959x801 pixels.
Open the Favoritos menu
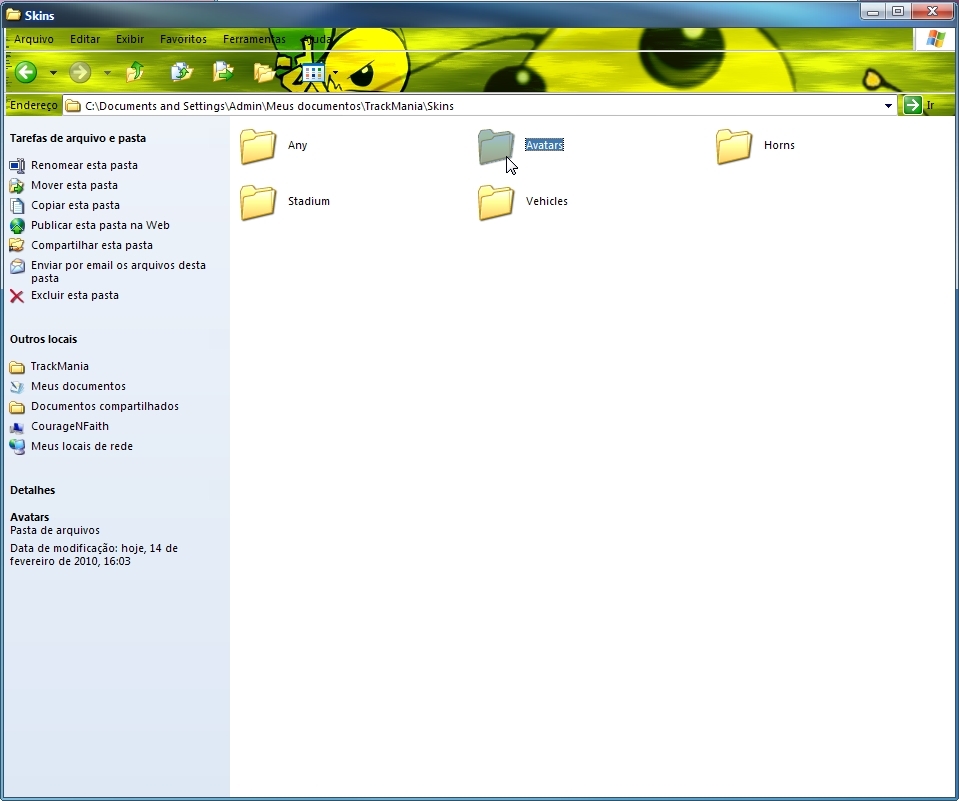(183, 39)
